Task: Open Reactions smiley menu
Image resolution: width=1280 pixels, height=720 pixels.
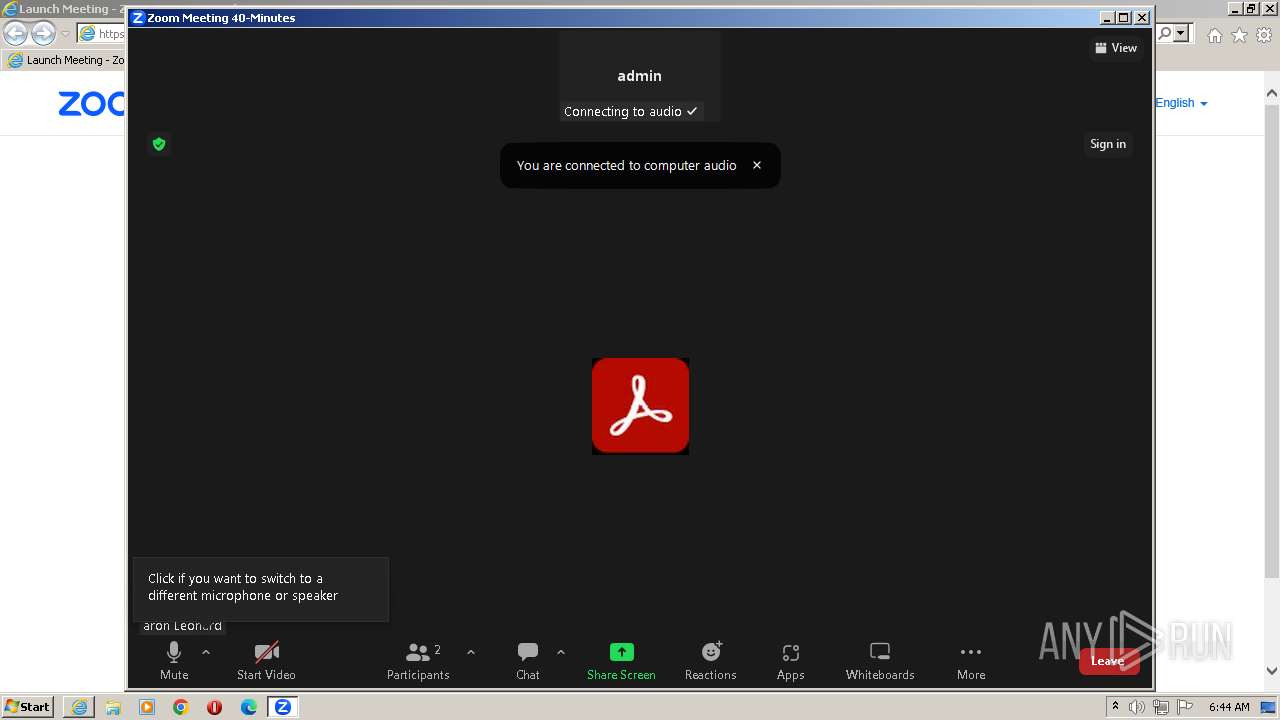Action: [x=711, y=661]
